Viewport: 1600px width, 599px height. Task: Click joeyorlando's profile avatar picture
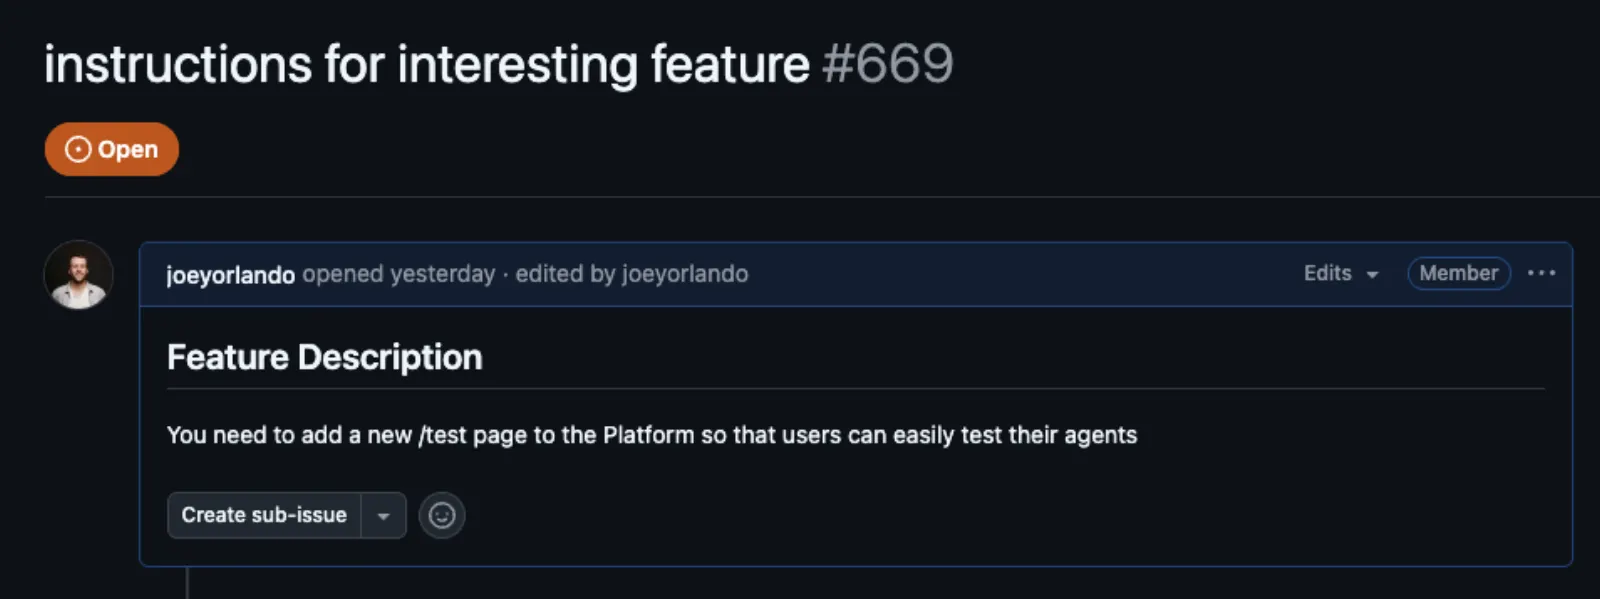(78, 275)
